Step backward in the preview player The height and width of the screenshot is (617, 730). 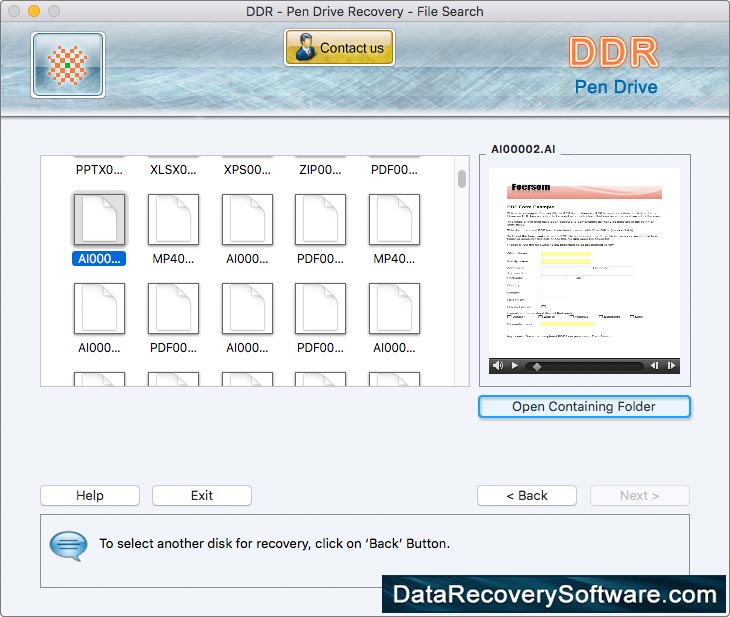[654, 366]
